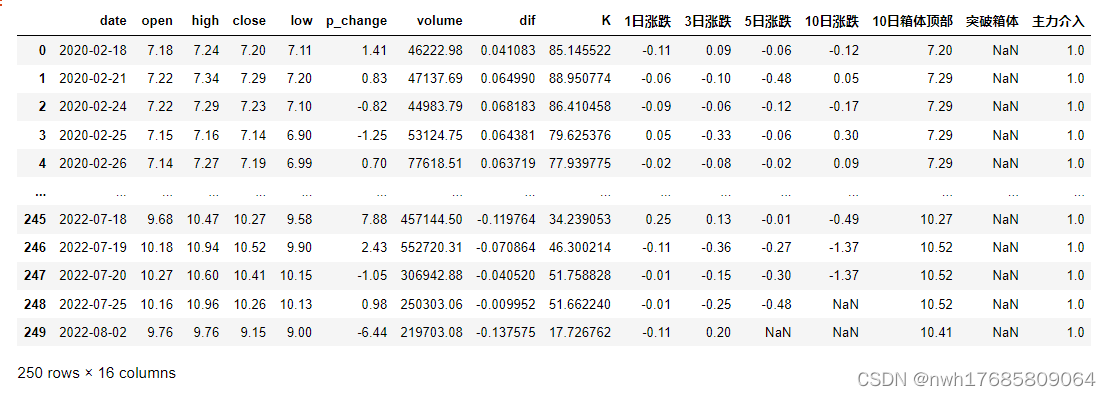The width and height of the screenshot is (1111, 396).
Task: Select date cell 2022-07-25
Action: coord(92,304)
